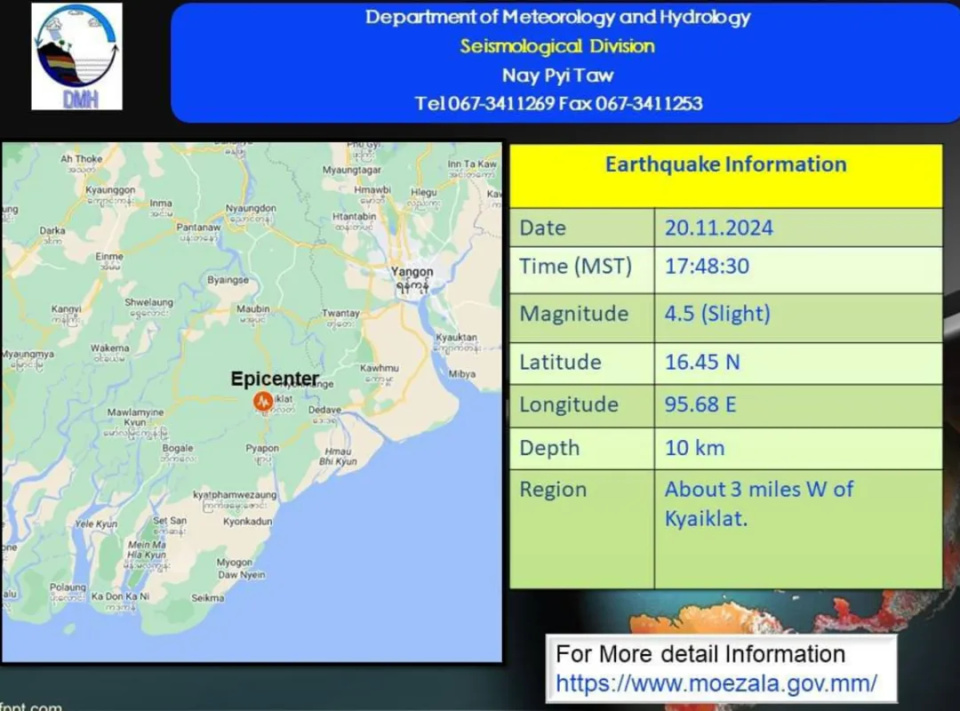This screenshot has height=711, width=960.
Task: Click the Region row label
Action: tap(553, 489)
